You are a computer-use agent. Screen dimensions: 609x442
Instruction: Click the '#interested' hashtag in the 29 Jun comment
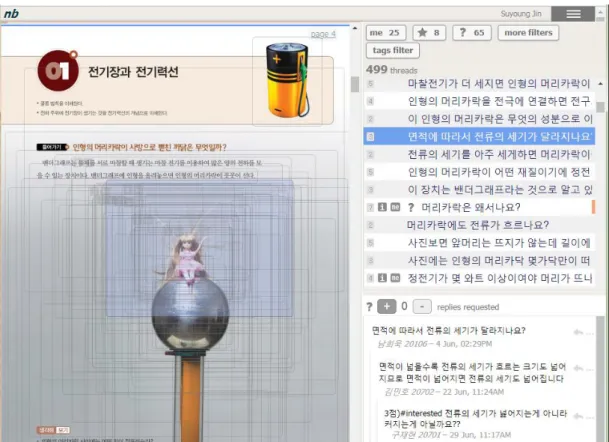click(420, 413)
